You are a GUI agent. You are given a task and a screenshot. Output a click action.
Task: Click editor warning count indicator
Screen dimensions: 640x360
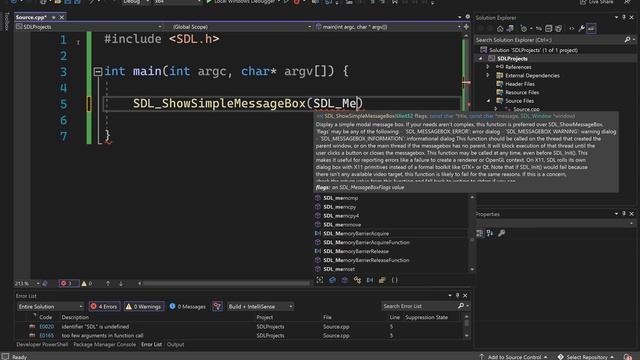[x=87, y=283]
